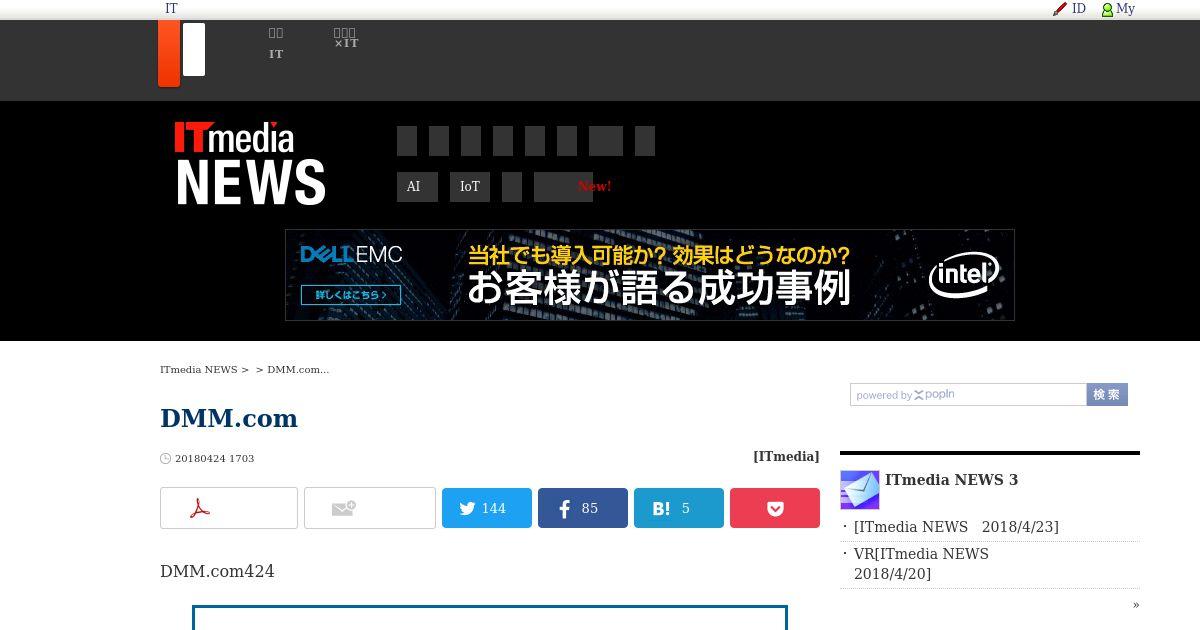Click the IT link at top left
Viewport: 1200px width, 630px height.
(x=171, y=9)
